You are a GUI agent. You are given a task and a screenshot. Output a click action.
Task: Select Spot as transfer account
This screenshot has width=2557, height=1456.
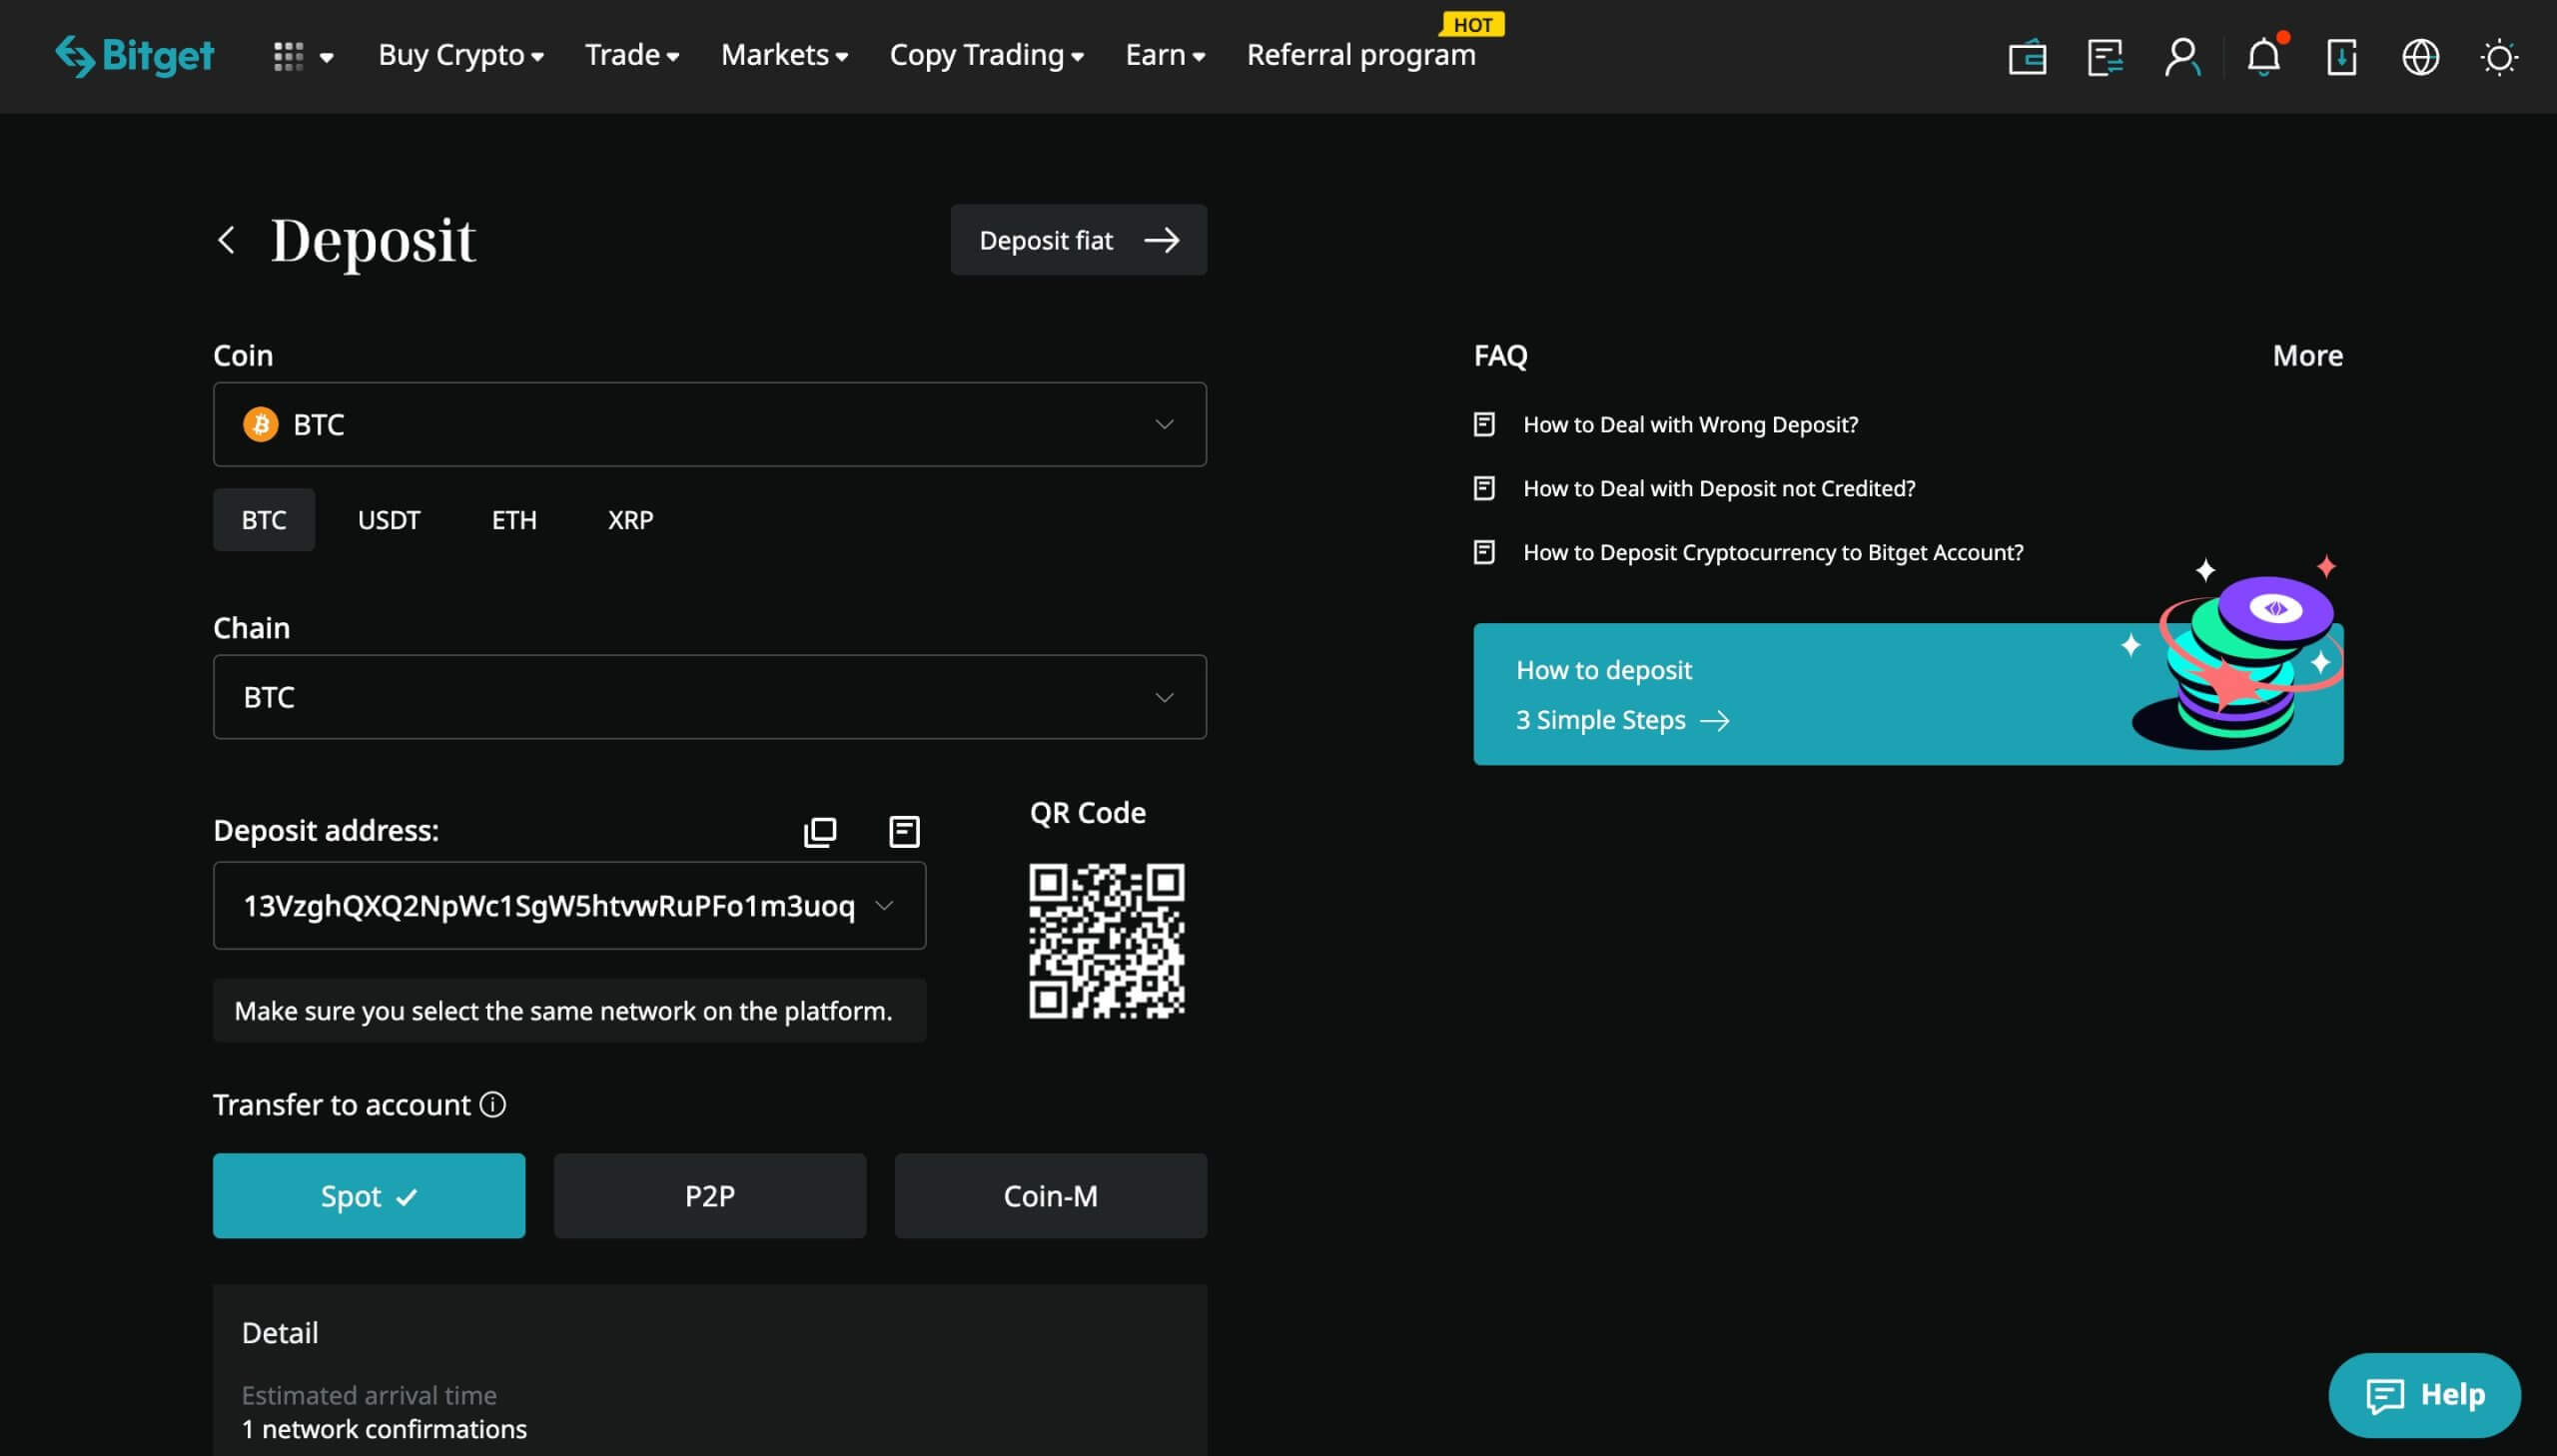pyautogui.click(x=369, y=1196)
